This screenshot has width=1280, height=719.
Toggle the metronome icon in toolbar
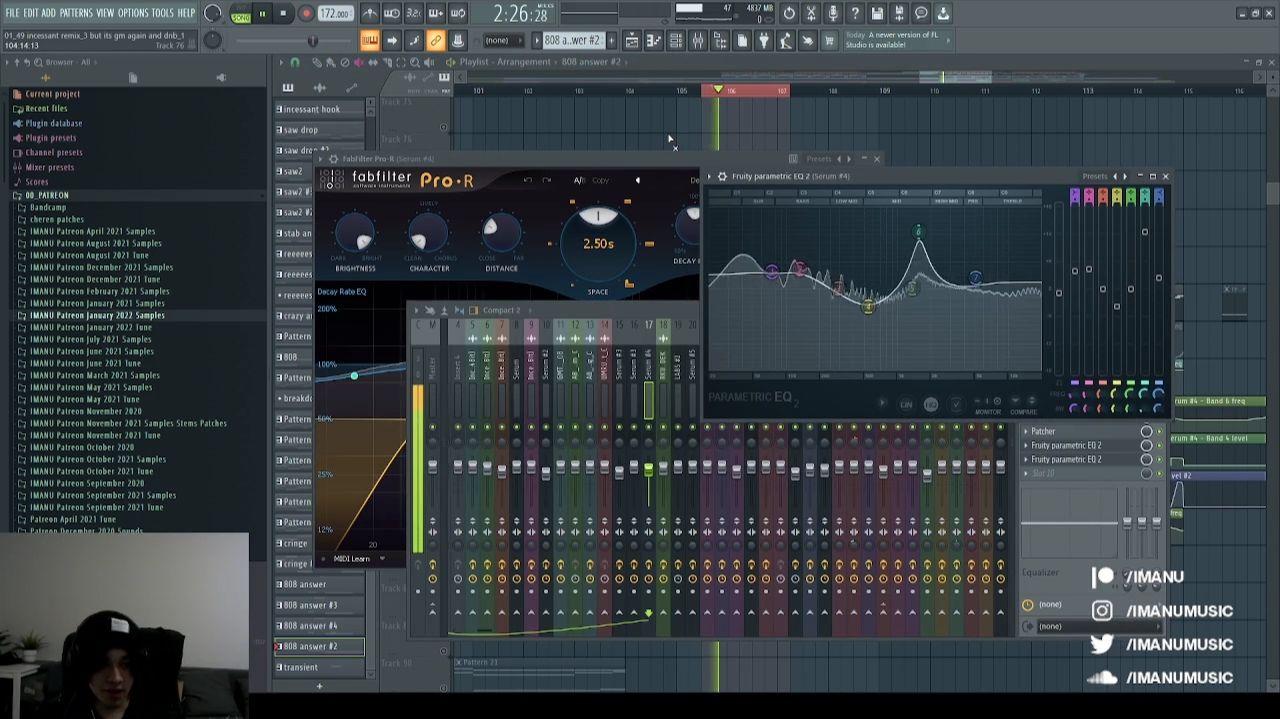pos(370,14)
